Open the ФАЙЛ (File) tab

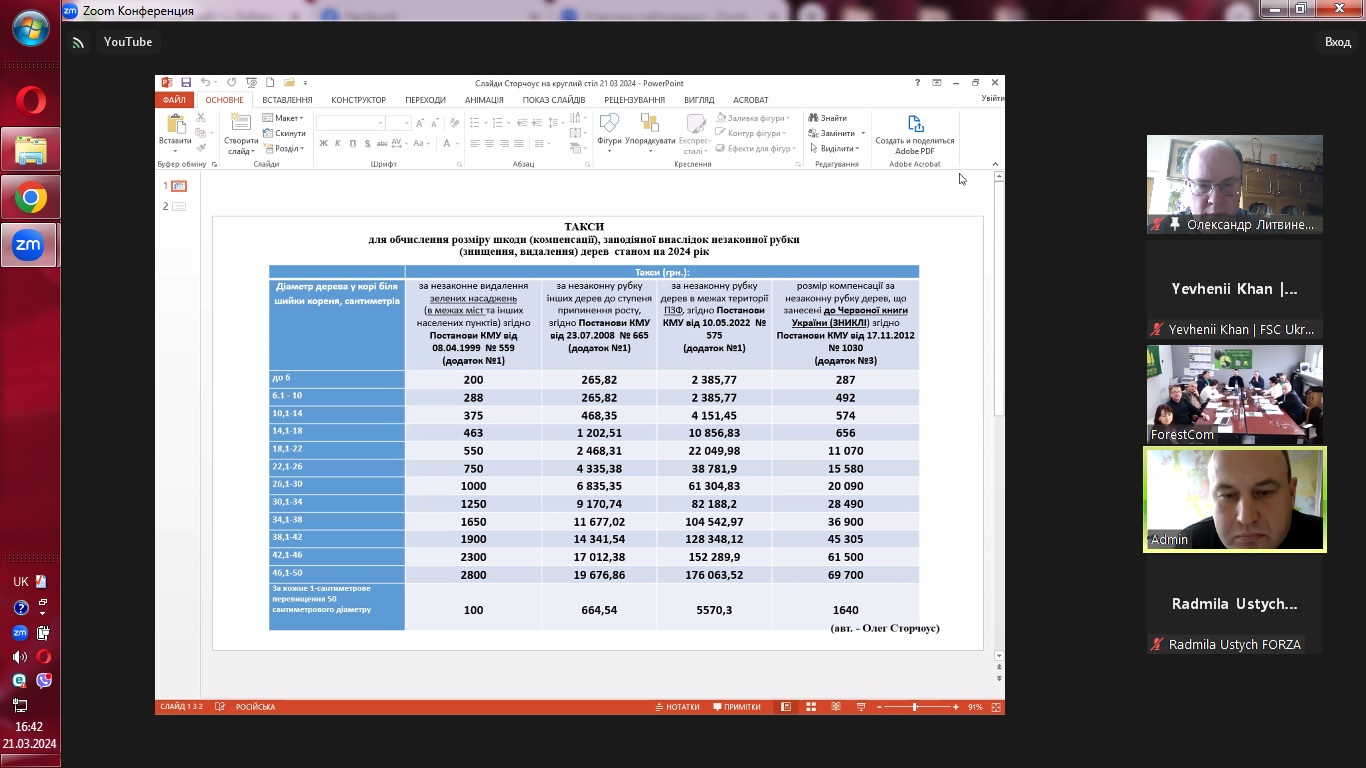click(x=174, y=100)
